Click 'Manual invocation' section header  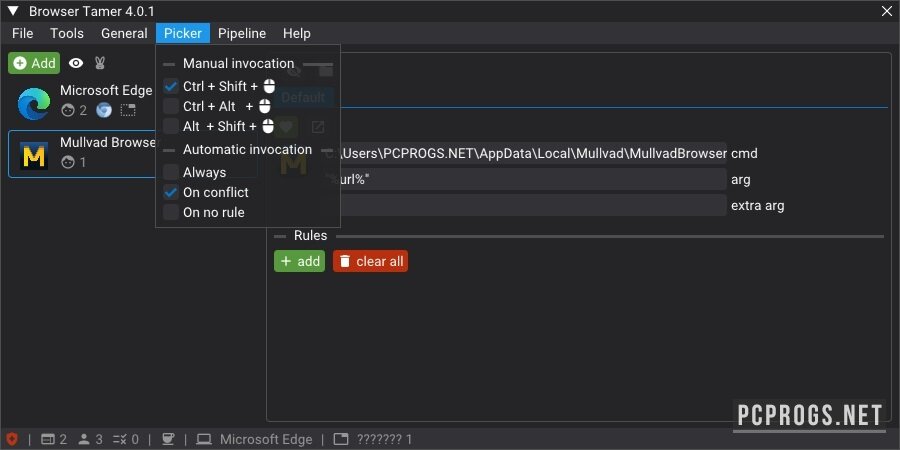[x=239, y=64]
